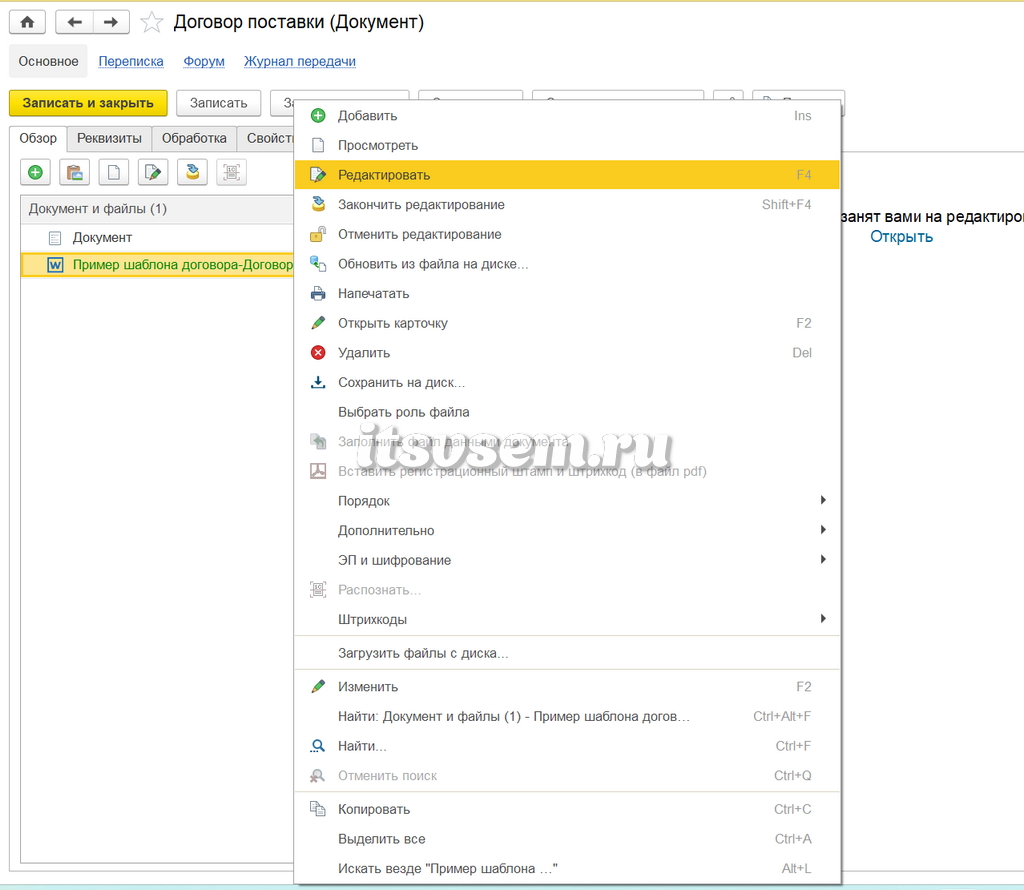Expand the ЭП и шифрование submenu
Image resolution: width=1024 pixels, height=890 pixels.
(x=567, y=560)
